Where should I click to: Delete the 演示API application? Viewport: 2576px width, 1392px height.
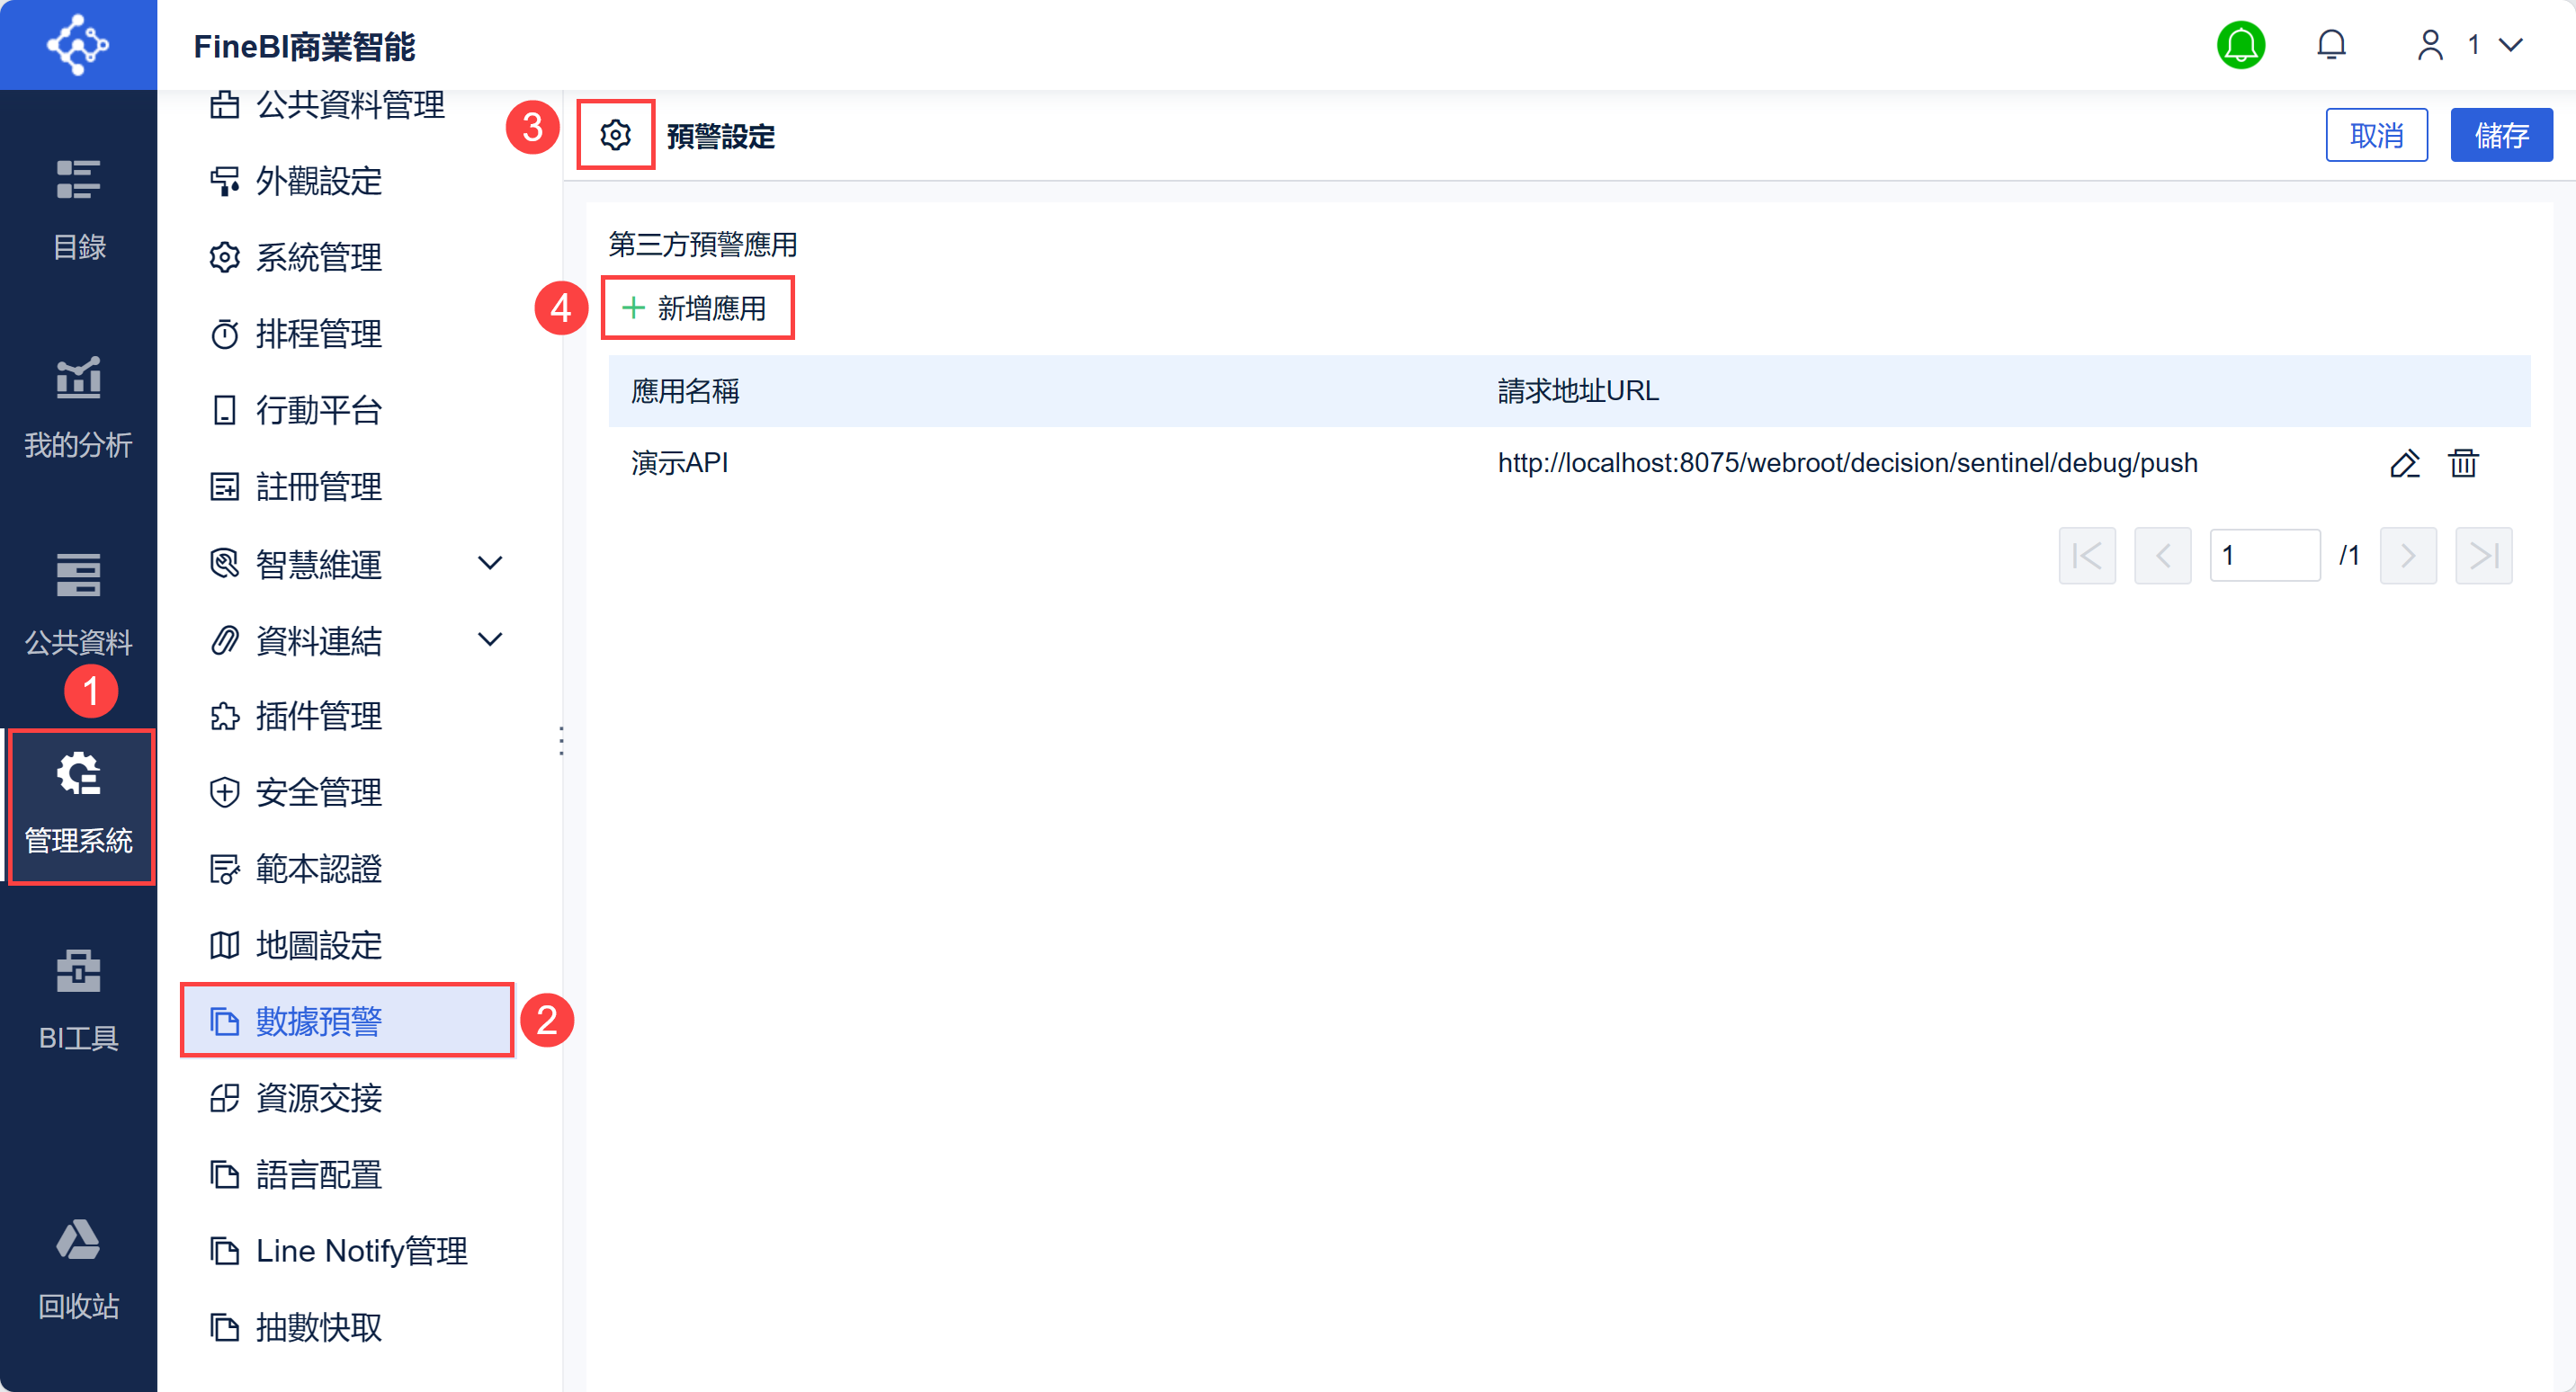[2464, 463]
